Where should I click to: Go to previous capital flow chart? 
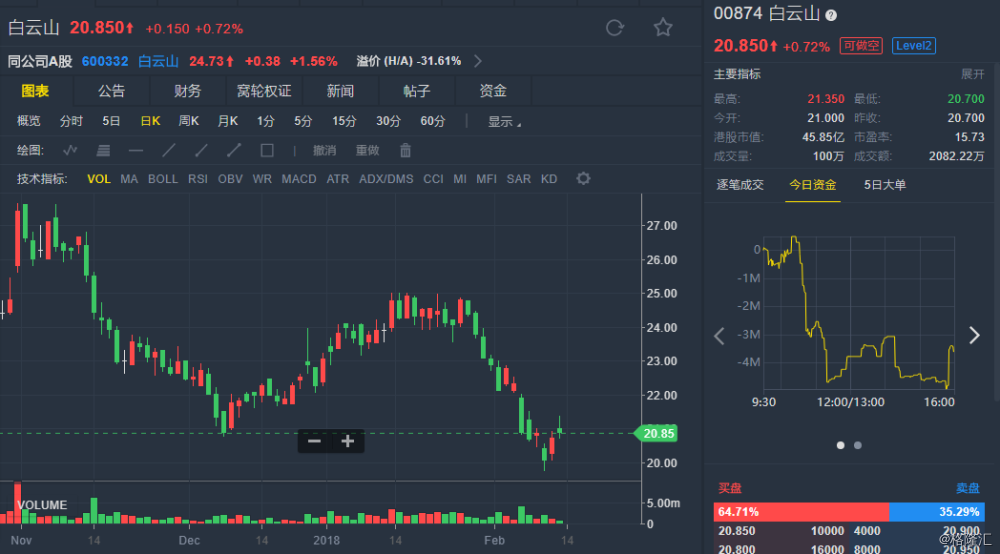[x=719, y=336]
